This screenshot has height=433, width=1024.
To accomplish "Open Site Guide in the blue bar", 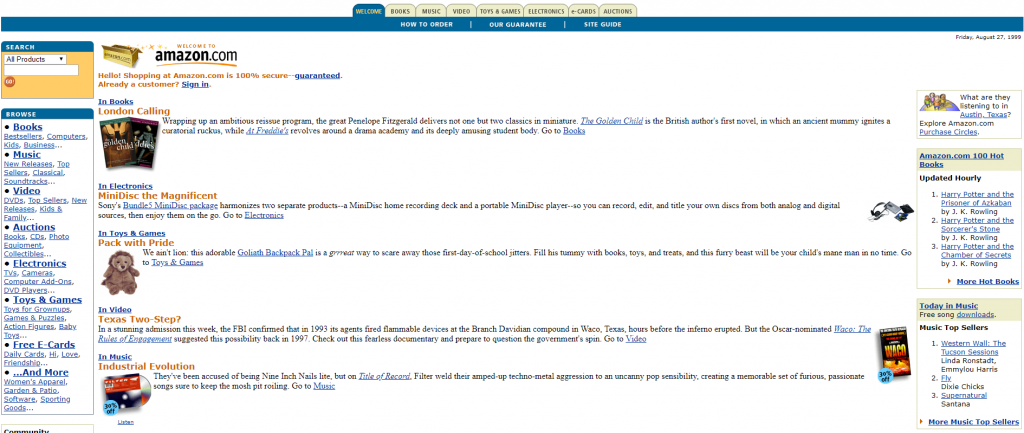I will (x=603, y=25).
